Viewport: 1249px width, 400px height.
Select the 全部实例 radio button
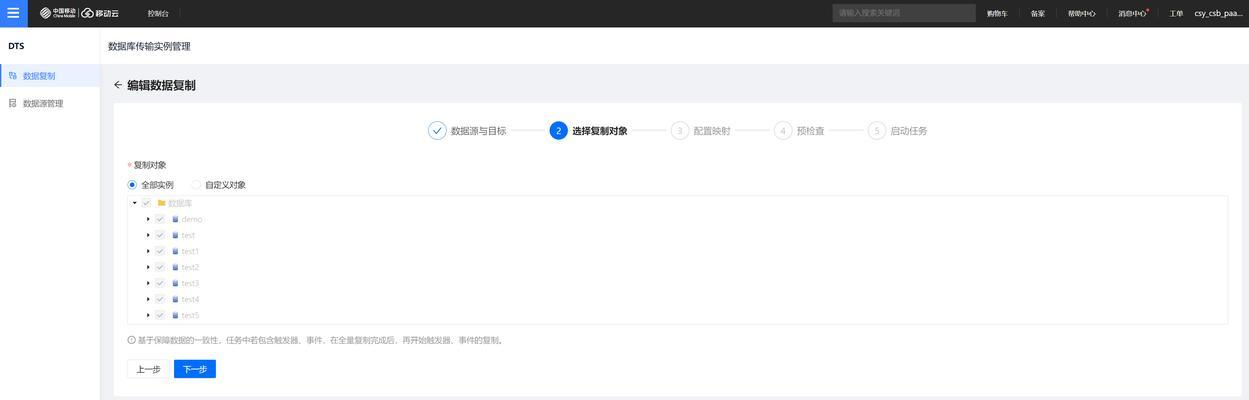(x=132, y=185)
